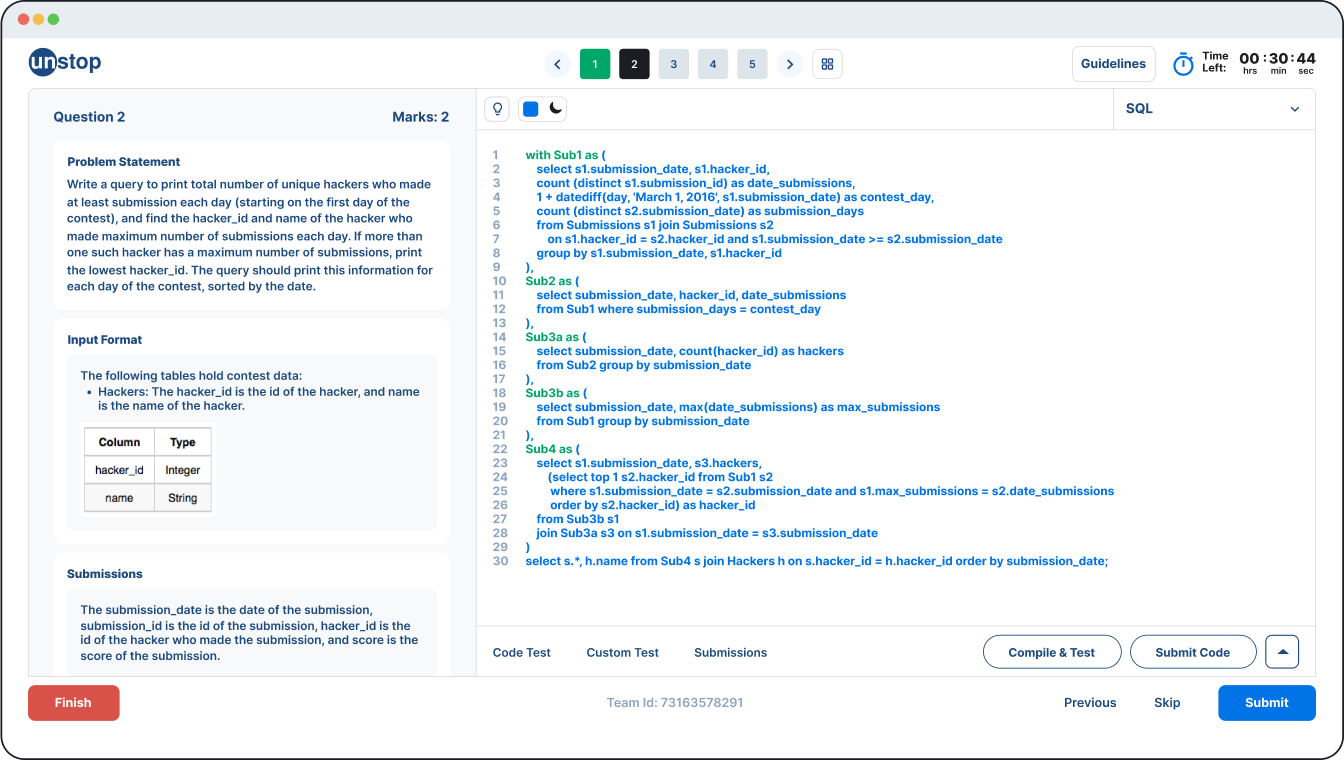Open the Code Test tab

click(522, 652)
